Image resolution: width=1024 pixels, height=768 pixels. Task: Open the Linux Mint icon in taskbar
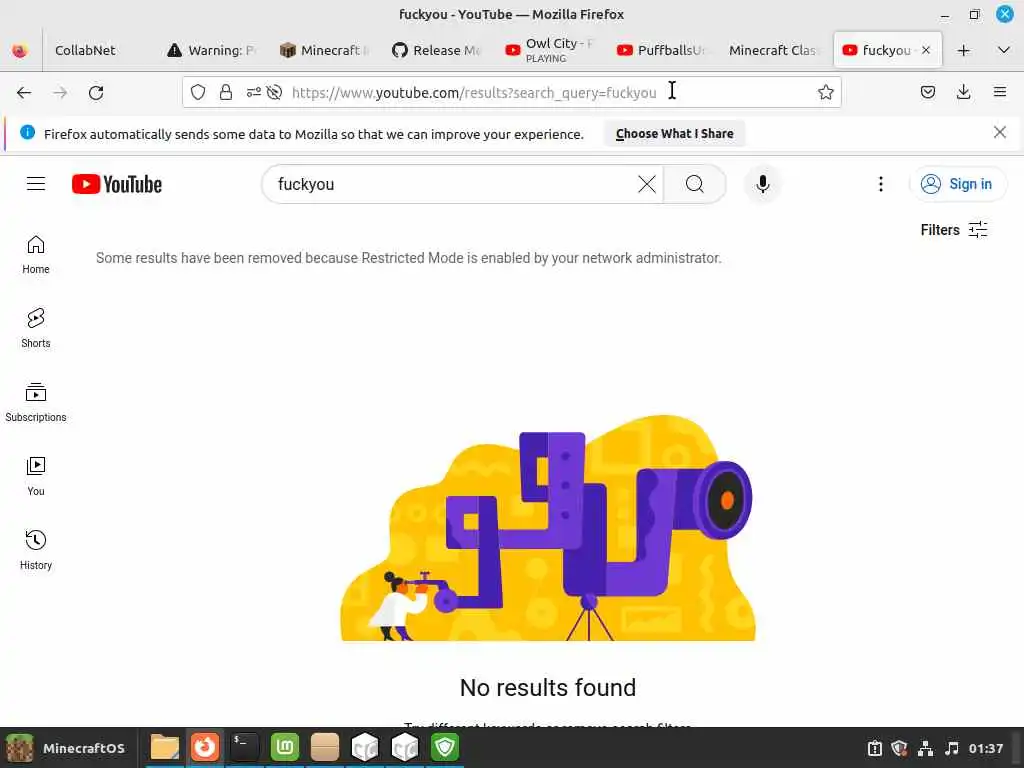tap(285, 747)
